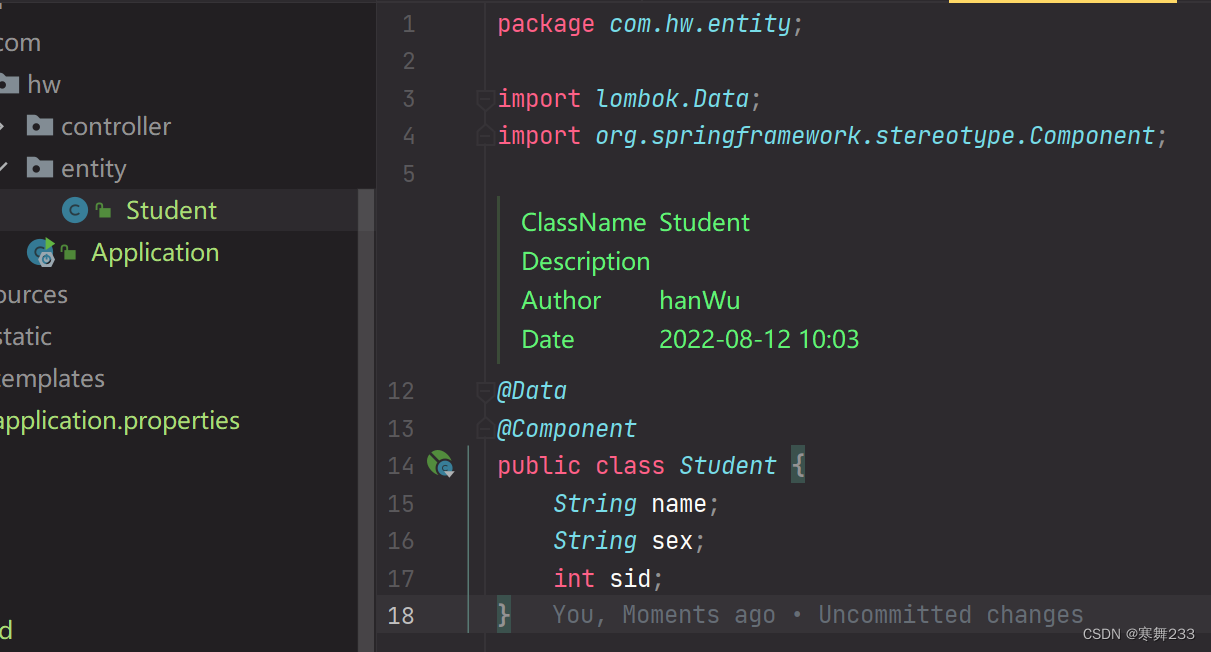This screenshot has width=1211, height=652.
Task: Click the yellow highlight bar at the top right
Action: click(1061, 4)
